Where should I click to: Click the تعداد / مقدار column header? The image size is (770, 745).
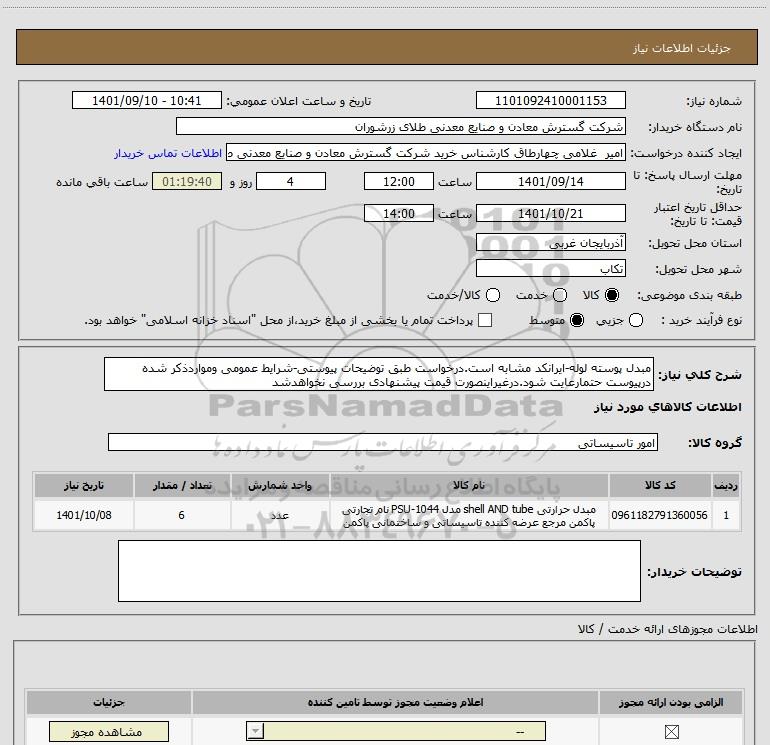click(x=182, y=485)
